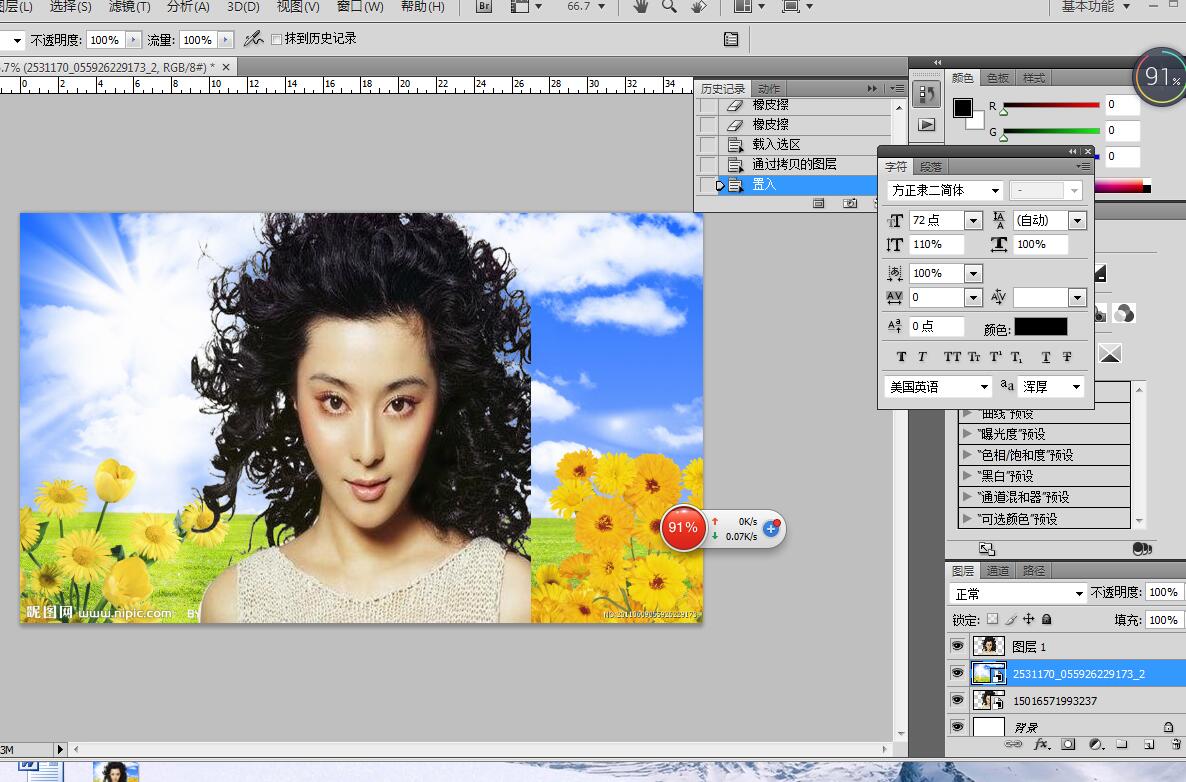This screenshot has width=1186, height=782.
Task: Add a layer mask via mask icon
Action: pyautogui.click(x=1068, y=745)
